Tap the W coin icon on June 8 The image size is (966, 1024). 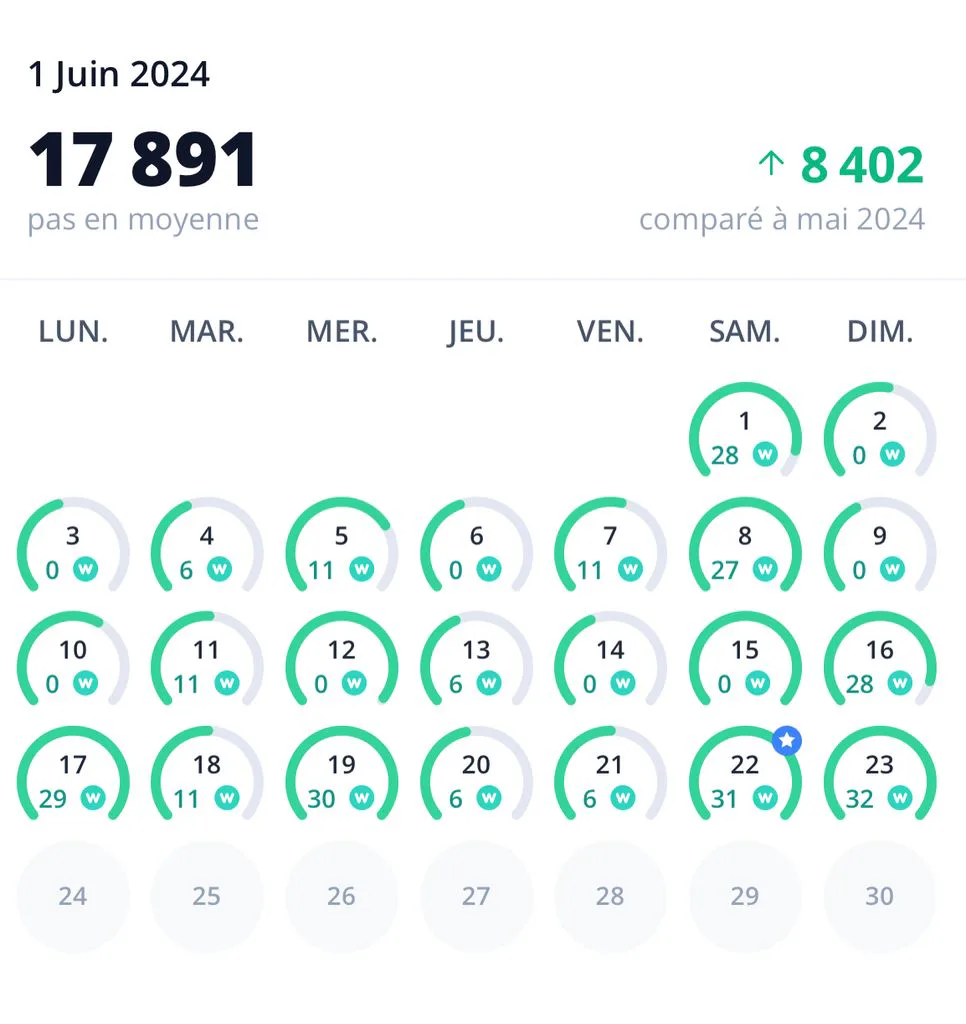coord(765,569)
